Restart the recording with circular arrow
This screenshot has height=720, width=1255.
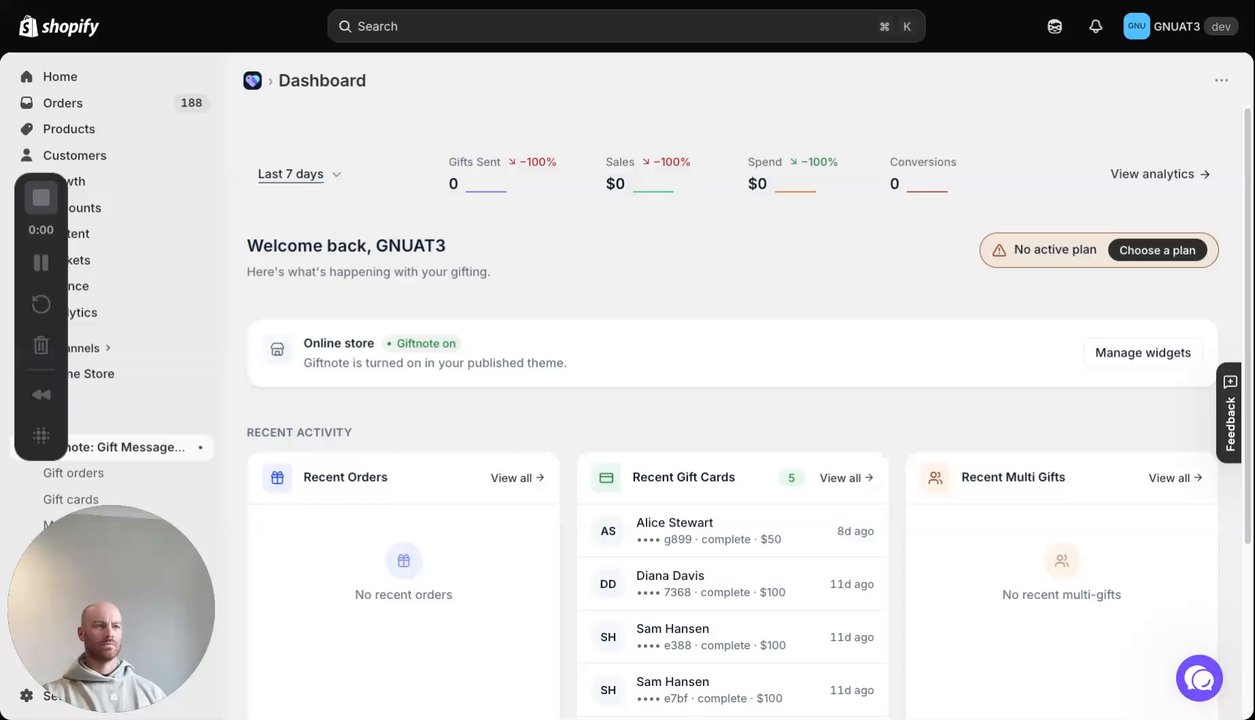(41, 304)
